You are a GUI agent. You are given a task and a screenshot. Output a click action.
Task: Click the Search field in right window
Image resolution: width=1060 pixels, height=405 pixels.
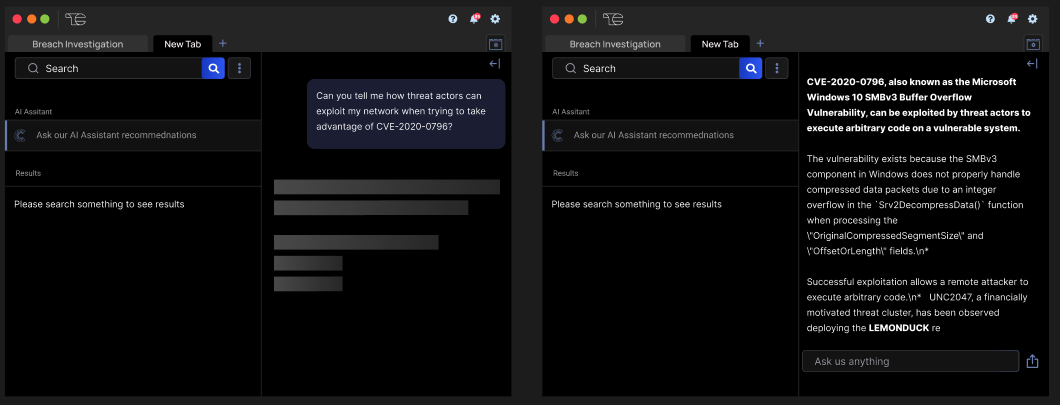click(646, 68)
